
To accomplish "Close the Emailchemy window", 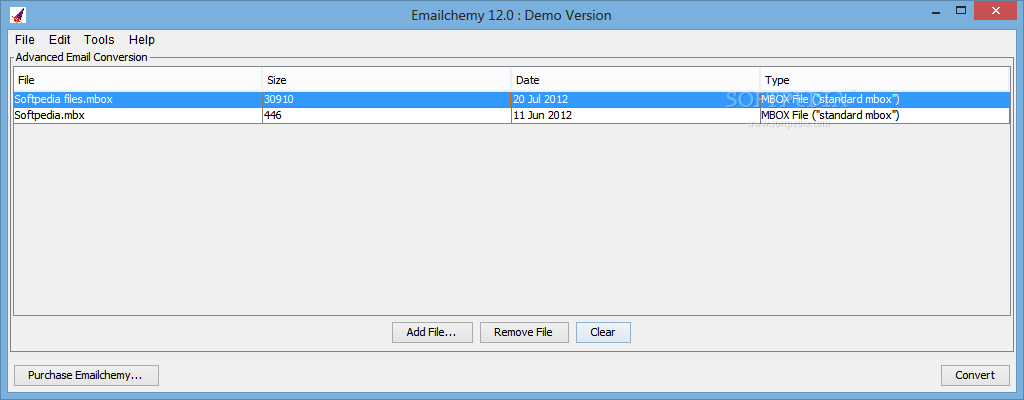I will coord(995,11).
